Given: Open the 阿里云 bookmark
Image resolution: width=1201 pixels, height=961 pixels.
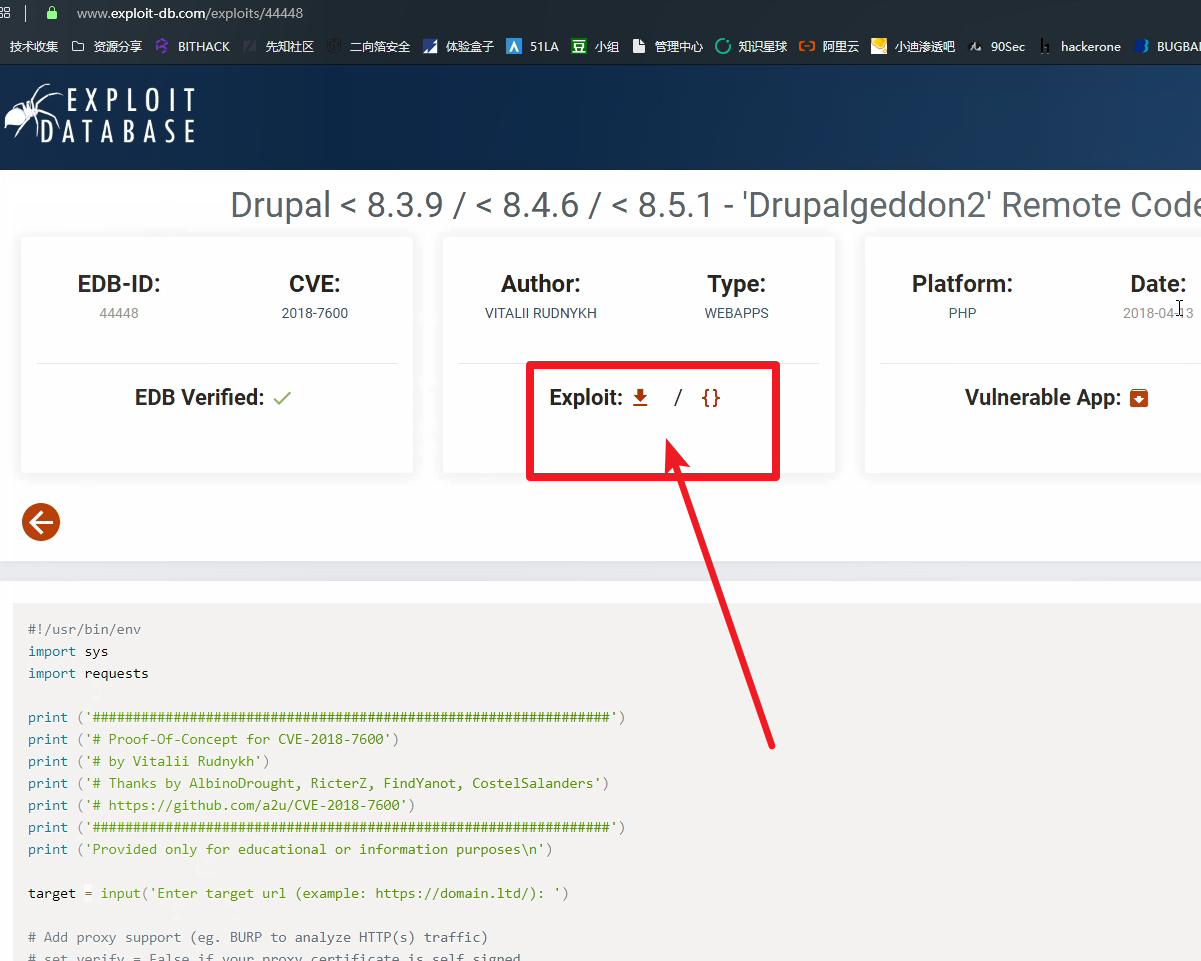Looking at the screenshot, I should click(x=829, y=46).
